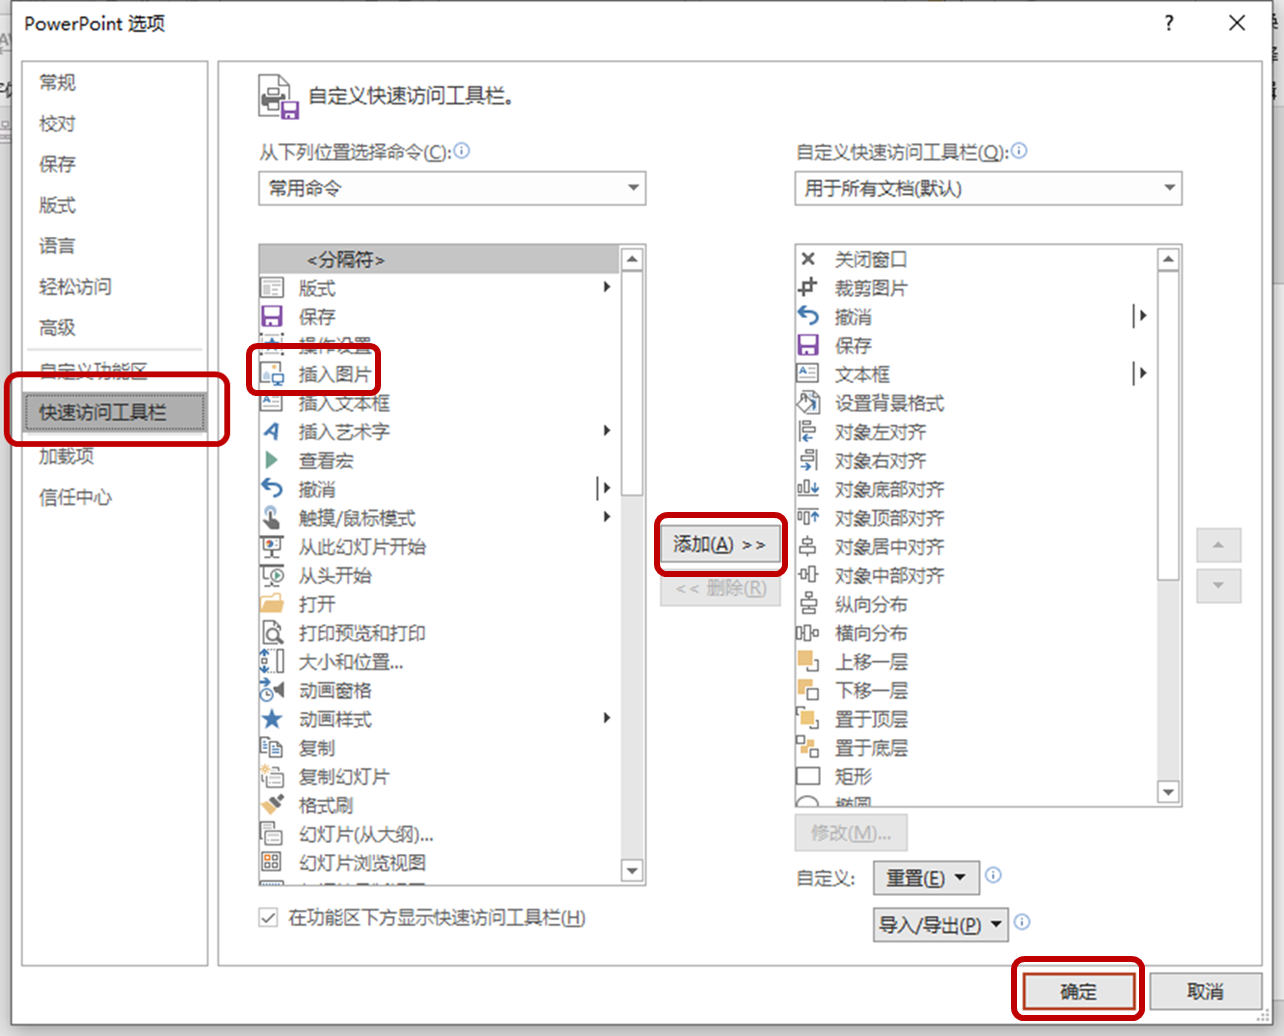Select 打印预览和打印 icon
The height and width of the screenshot is (1036, 1284).
[272, 633]
